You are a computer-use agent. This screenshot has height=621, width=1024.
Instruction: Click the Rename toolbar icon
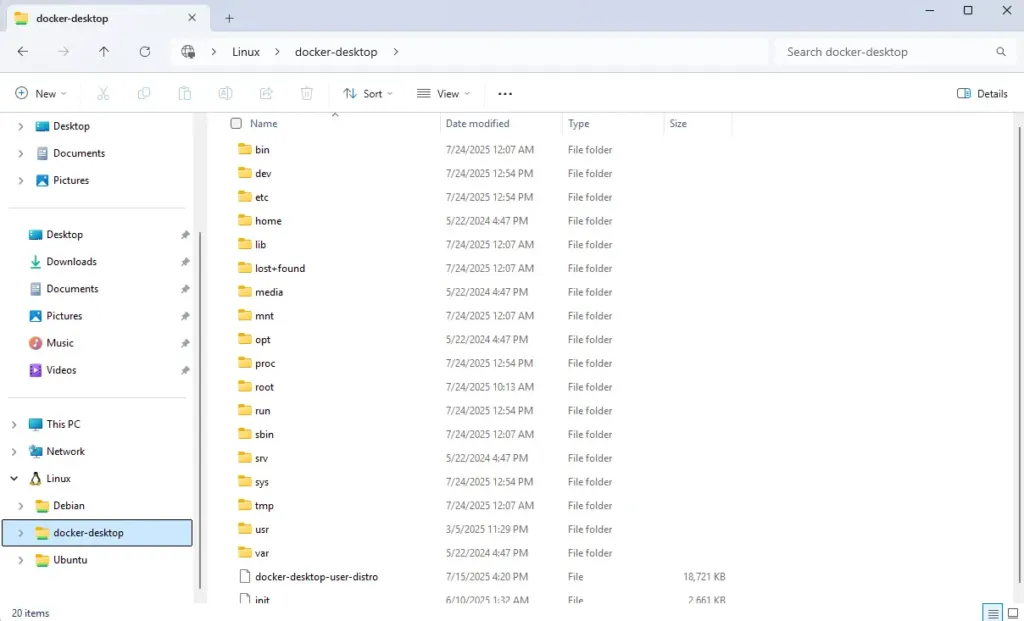pyautogui.click(x=225, y=93)
